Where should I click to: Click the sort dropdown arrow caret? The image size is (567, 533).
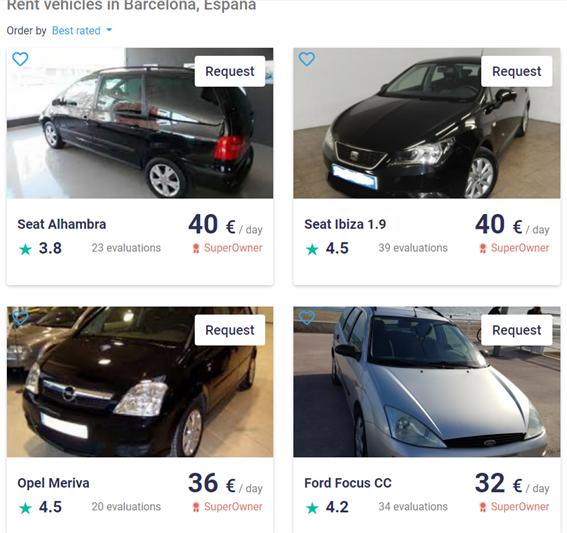pos(109,30)
